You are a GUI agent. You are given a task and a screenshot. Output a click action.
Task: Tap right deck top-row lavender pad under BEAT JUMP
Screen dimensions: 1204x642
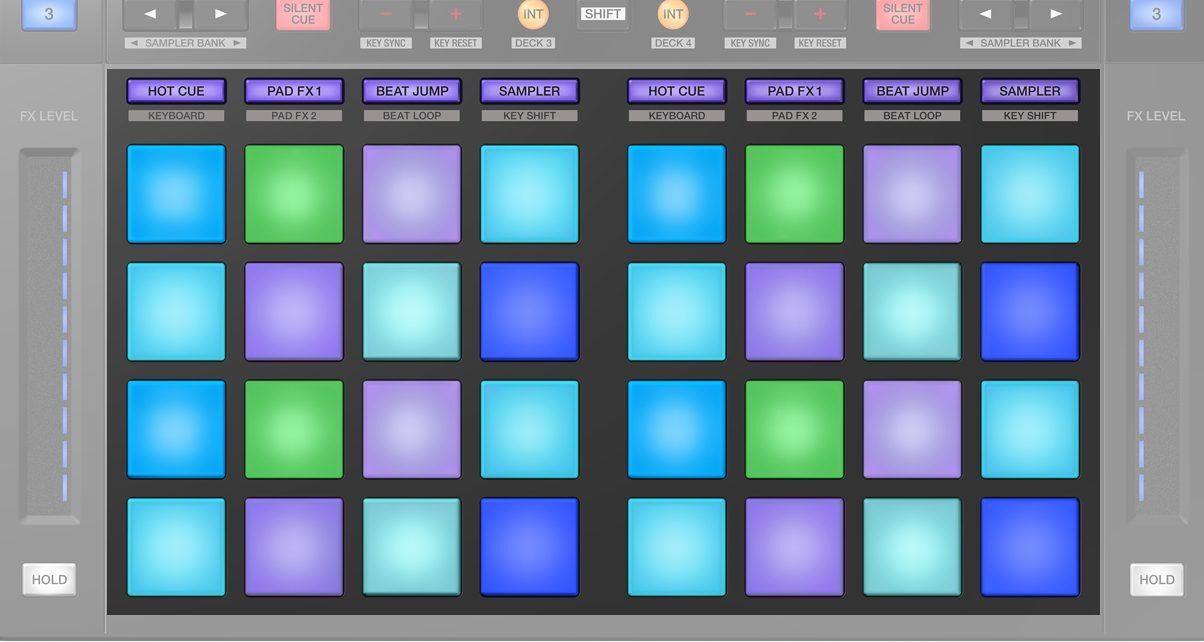pyautogui.click(x=913, y=194)
